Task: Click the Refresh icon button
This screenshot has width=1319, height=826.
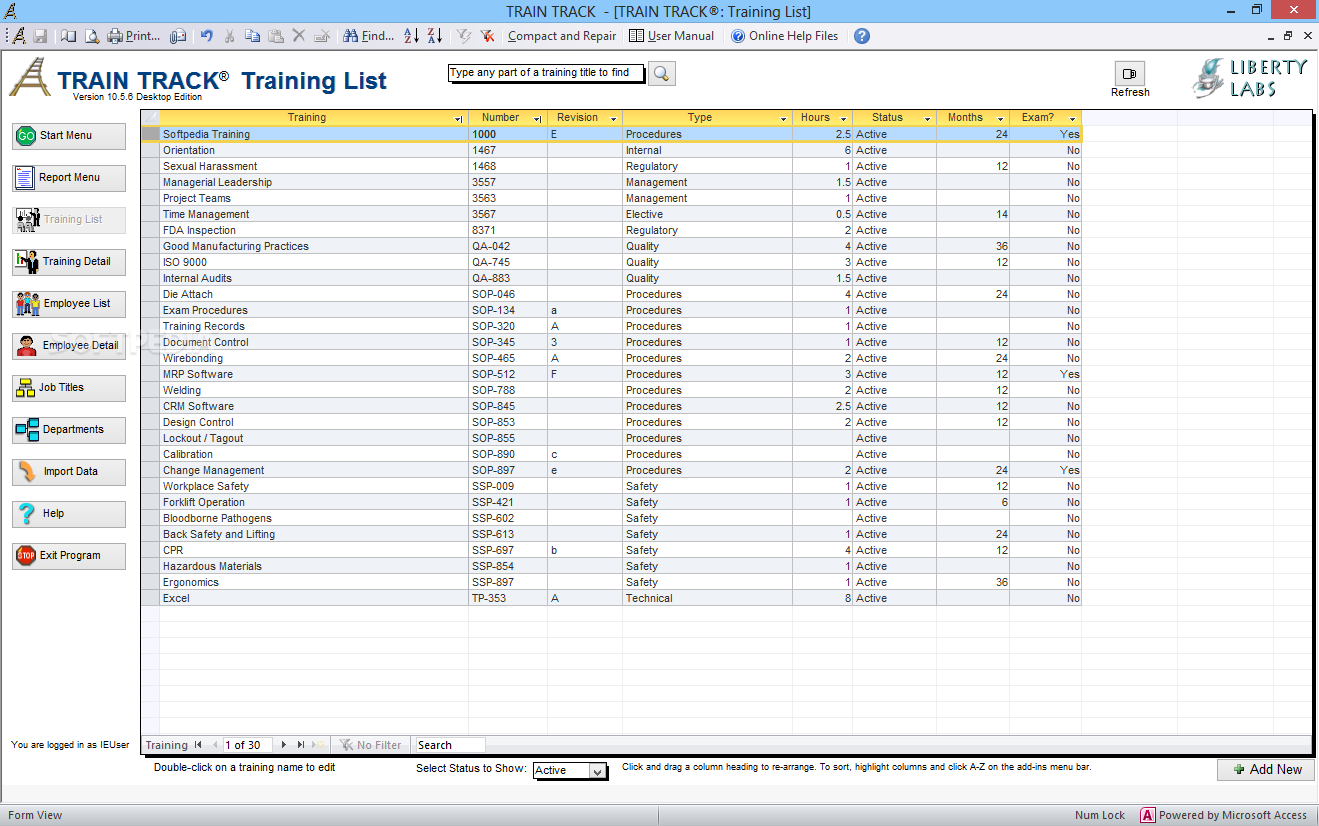Action: coord(1130,73)
